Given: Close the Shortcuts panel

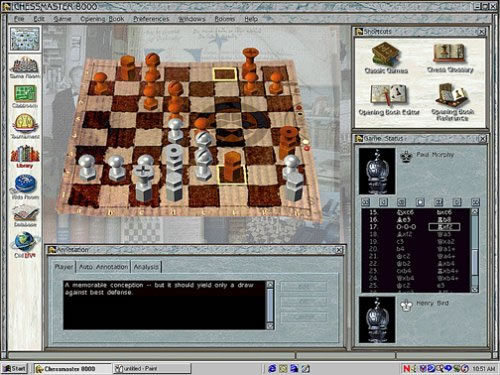Looking at the screenshot, I should (482, 32).
